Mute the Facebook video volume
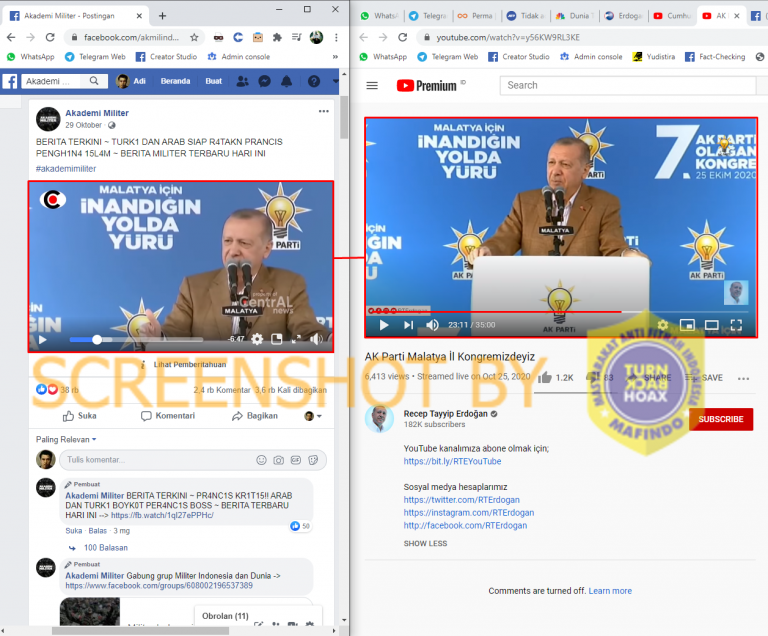The height and width of the screenshot is (636, 768). [316, 339]
